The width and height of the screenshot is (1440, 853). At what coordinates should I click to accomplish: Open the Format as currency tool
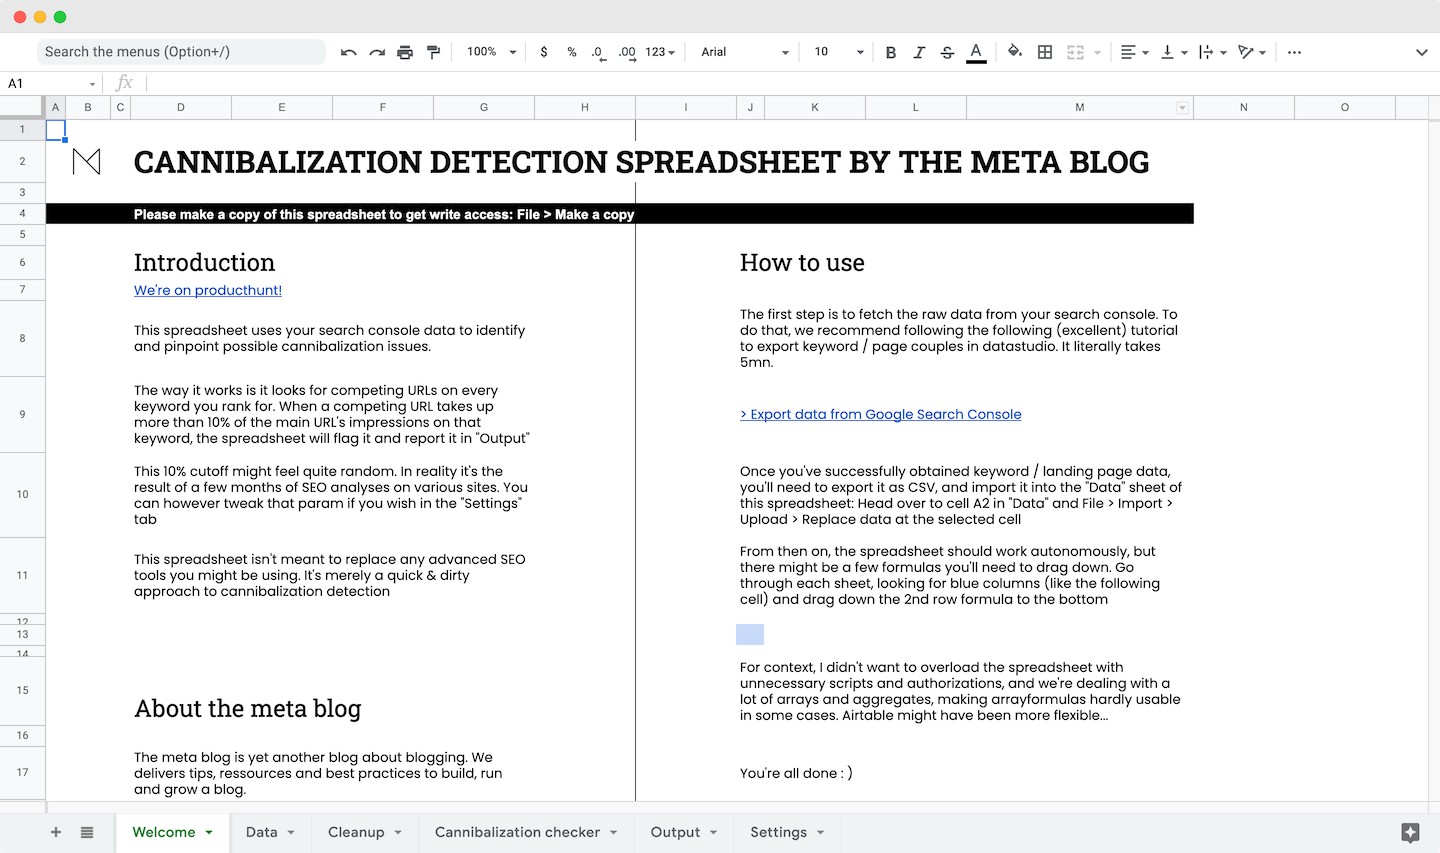(x=543, y=51)
